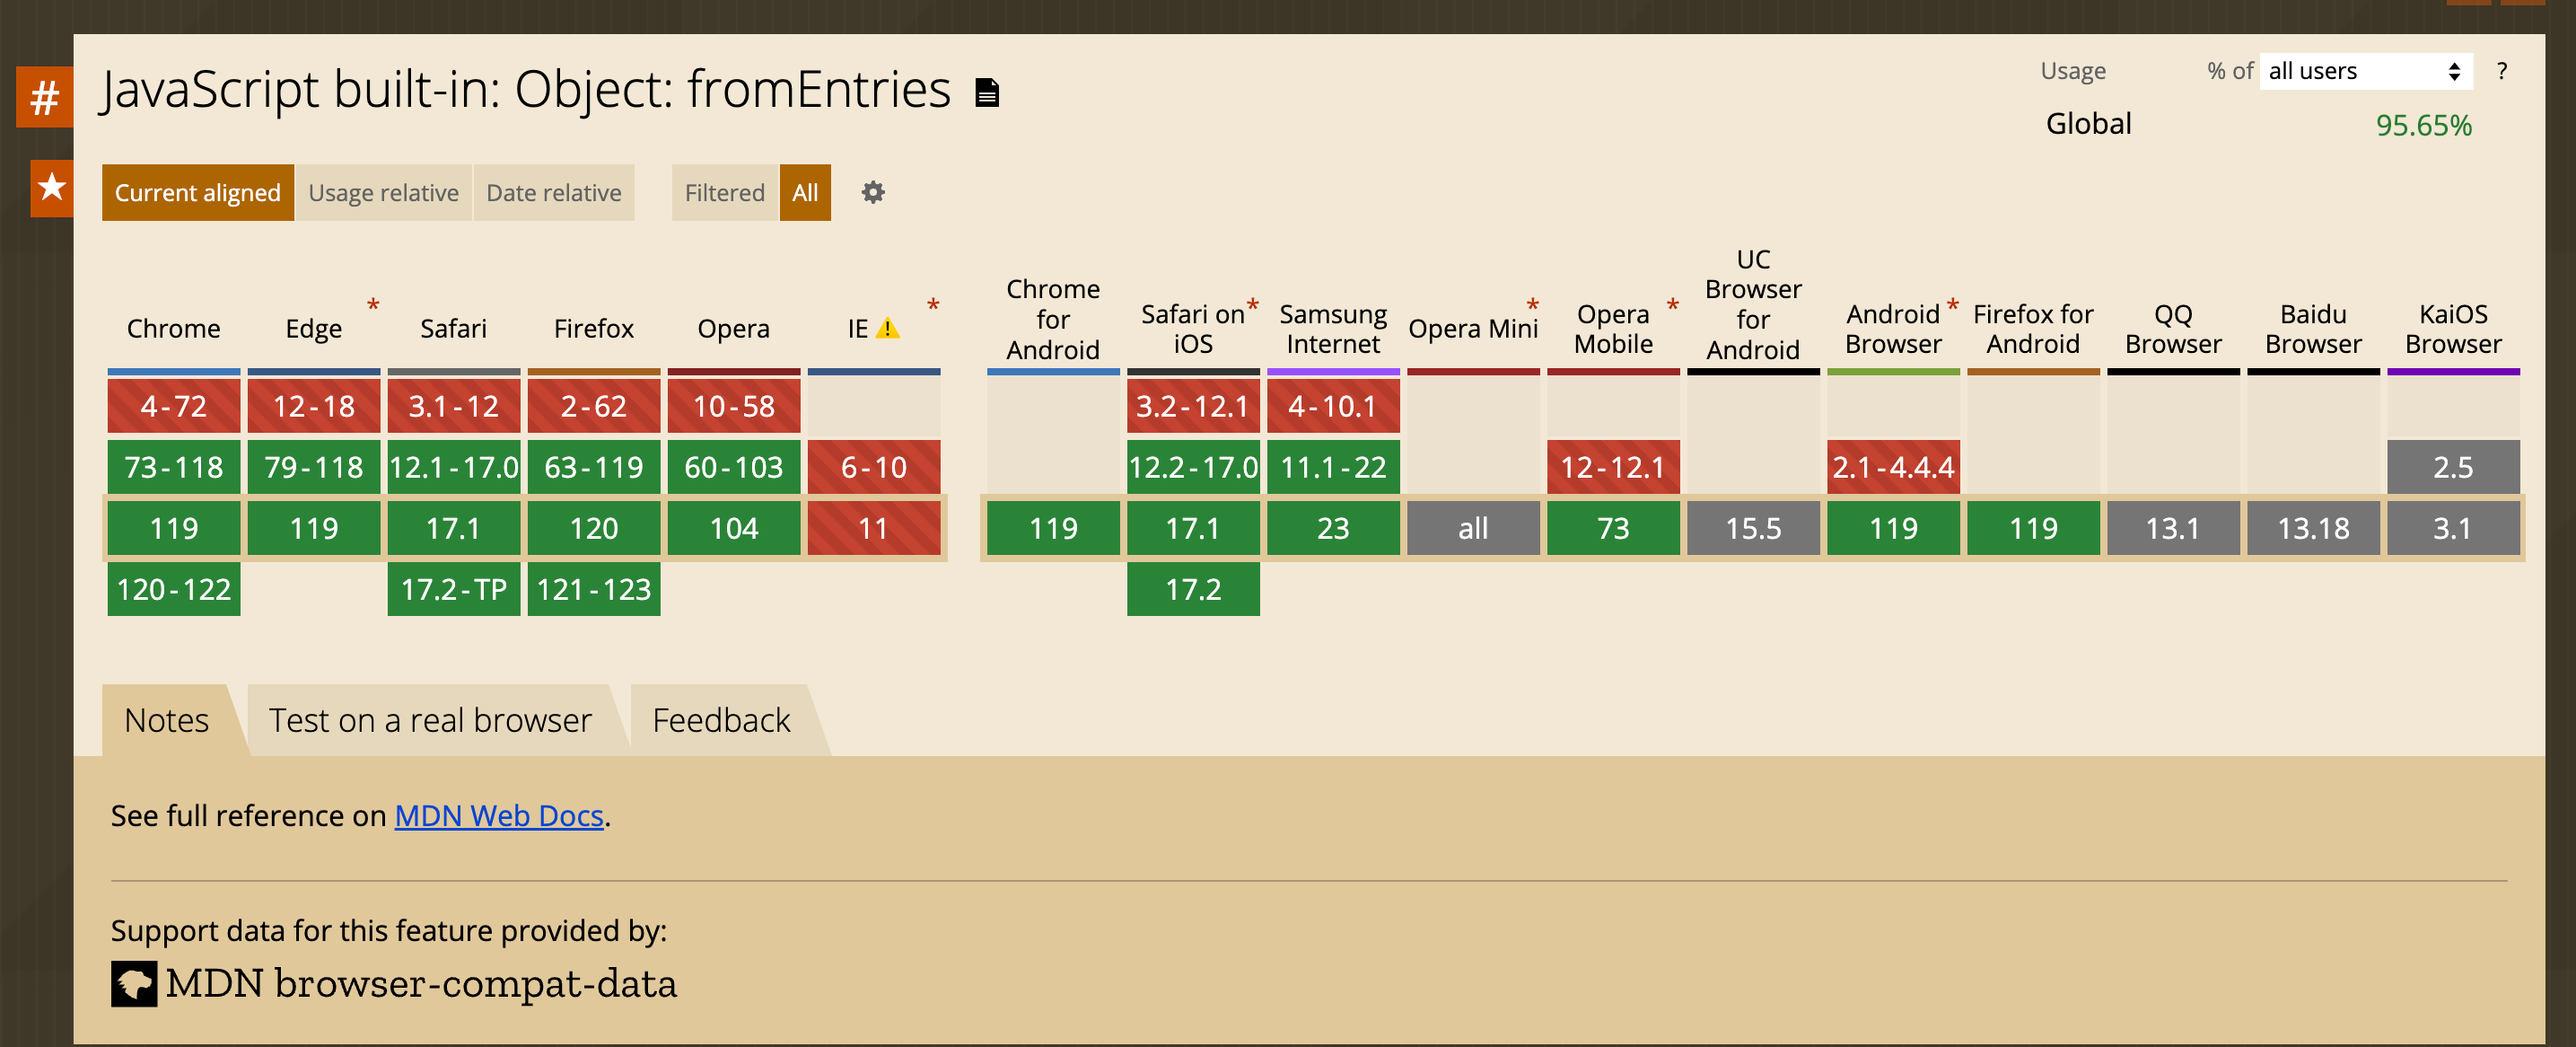
Task: Click Baidu Browser 13.18 cell
Action: pyautogui.click(x=2313, y=528)
